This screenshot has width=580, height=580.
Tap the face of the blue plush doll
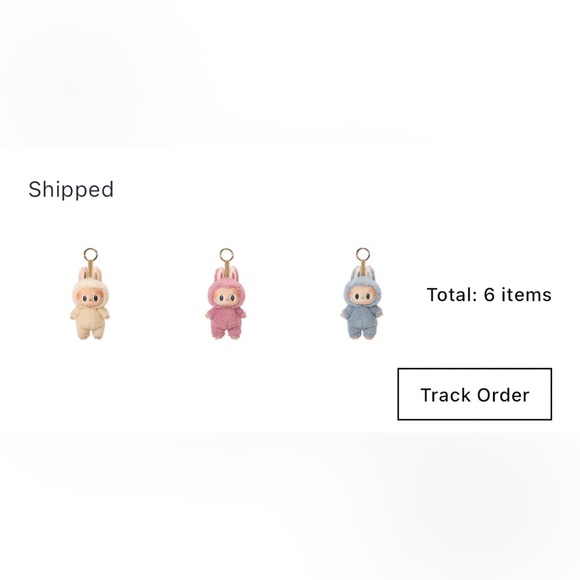tap(362, 297)
